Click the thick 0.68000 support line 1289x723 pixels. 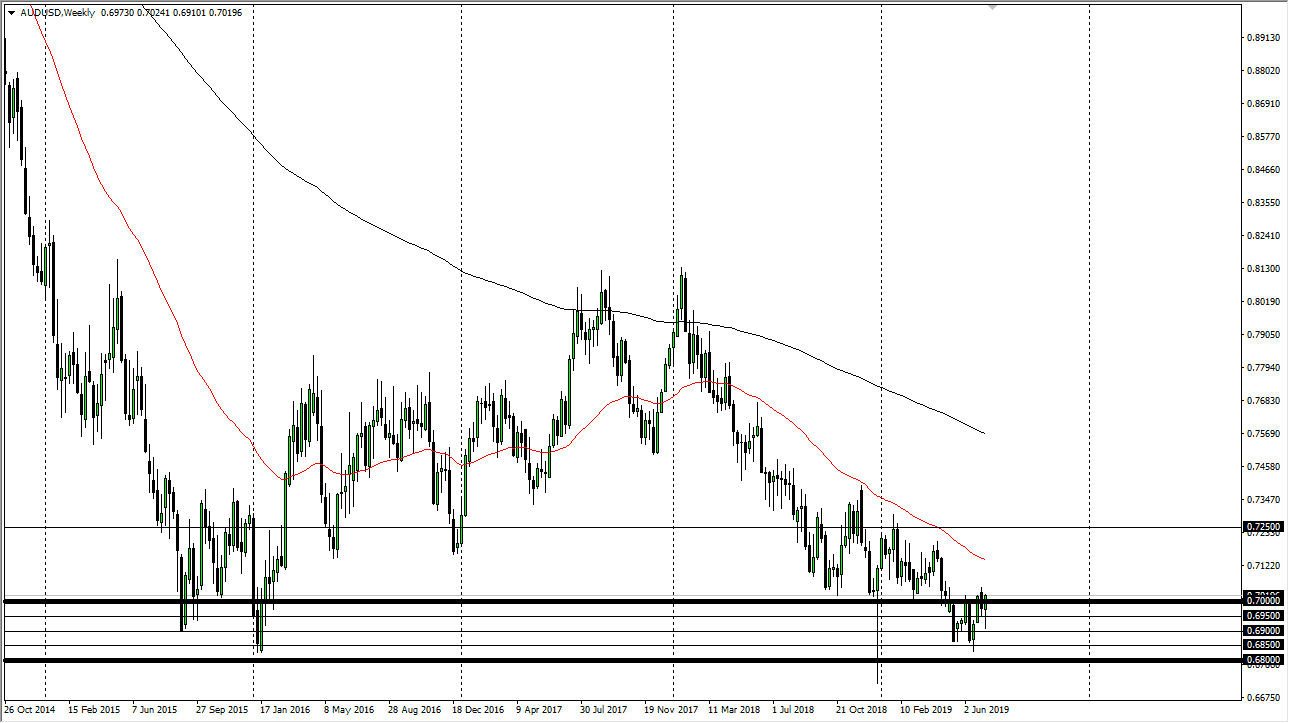[x=600, y=662]
